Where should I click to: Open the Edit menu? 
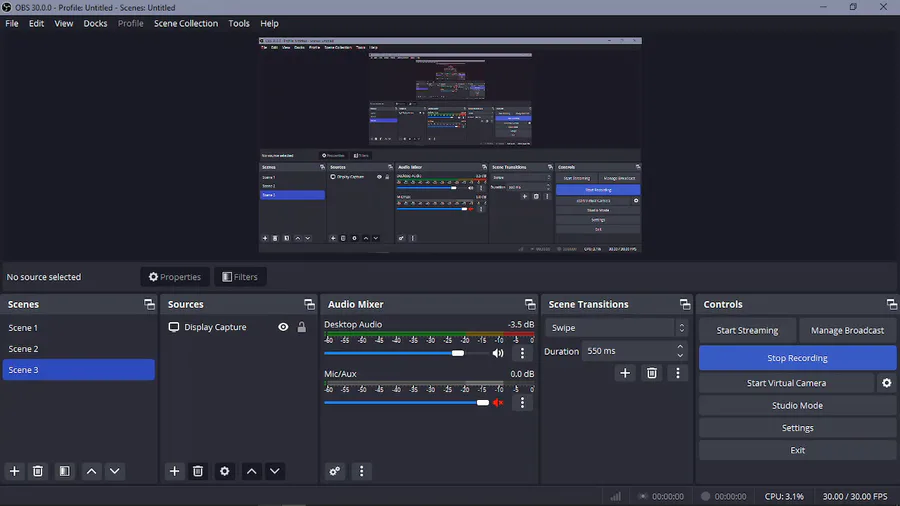pos(36,24)
